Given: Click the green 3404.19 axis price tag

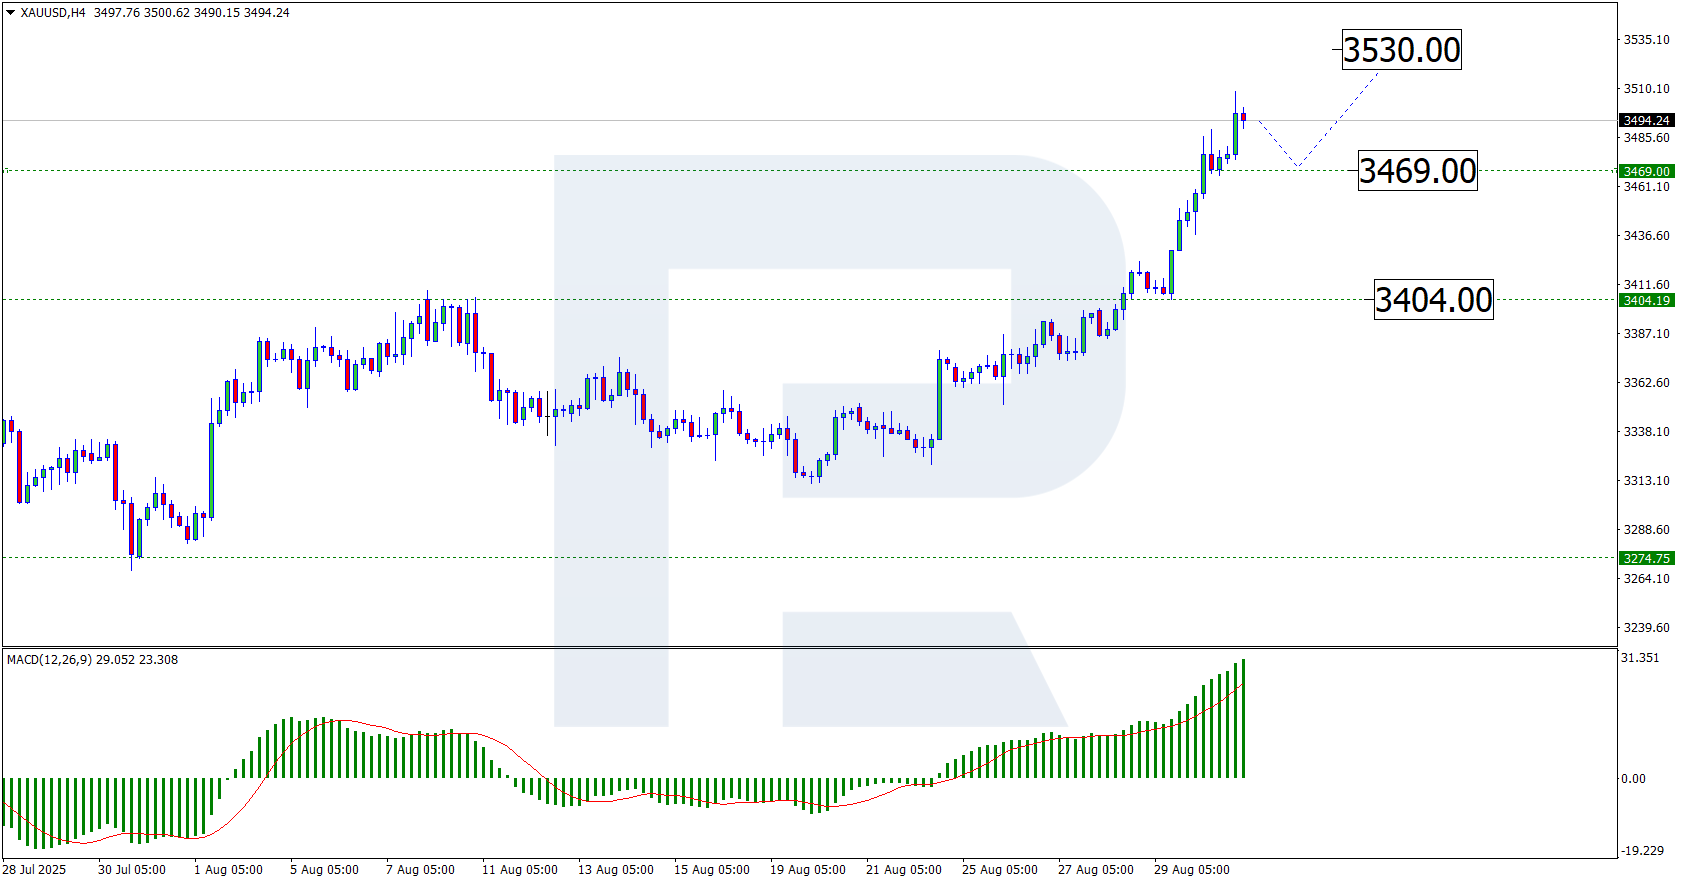Looking at the screenshot, I should [1646, 301].
